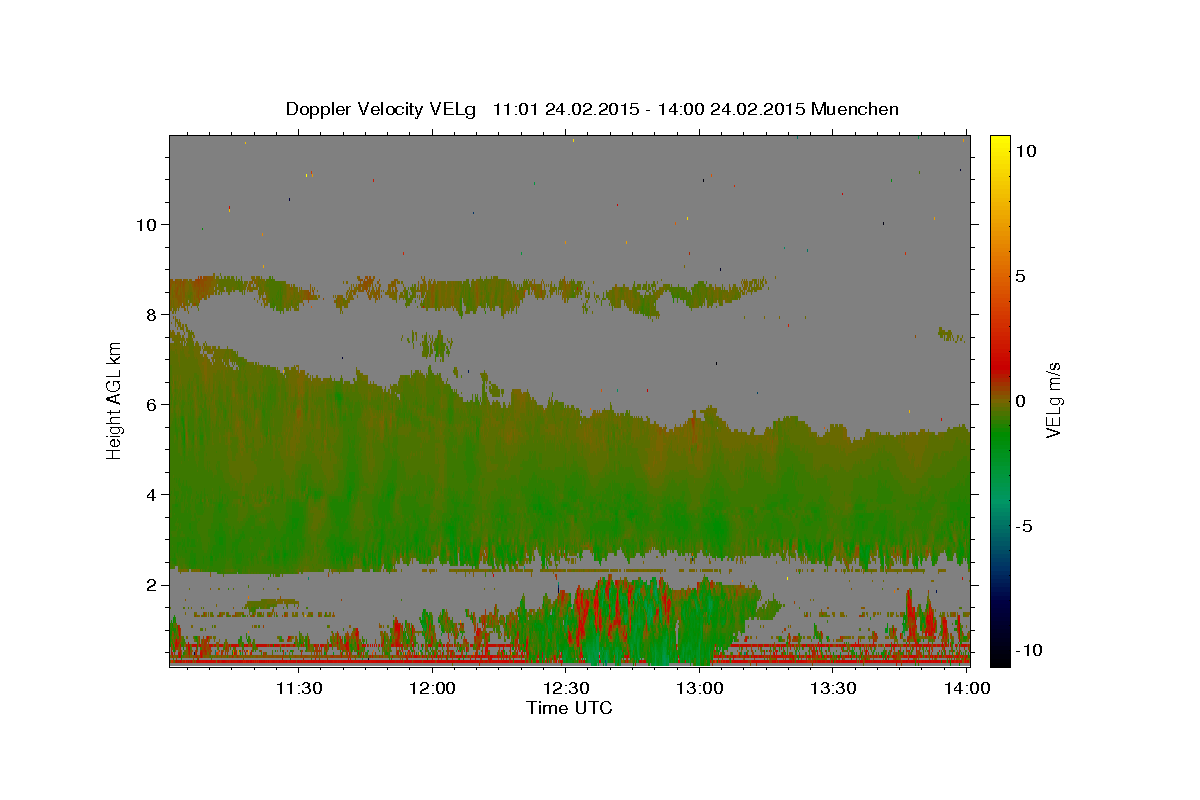Viewport: 1200px width, 800px height.
Task: Click the colorbar value 10 label
Action: pyautogui.click(x=1025, y=150)
